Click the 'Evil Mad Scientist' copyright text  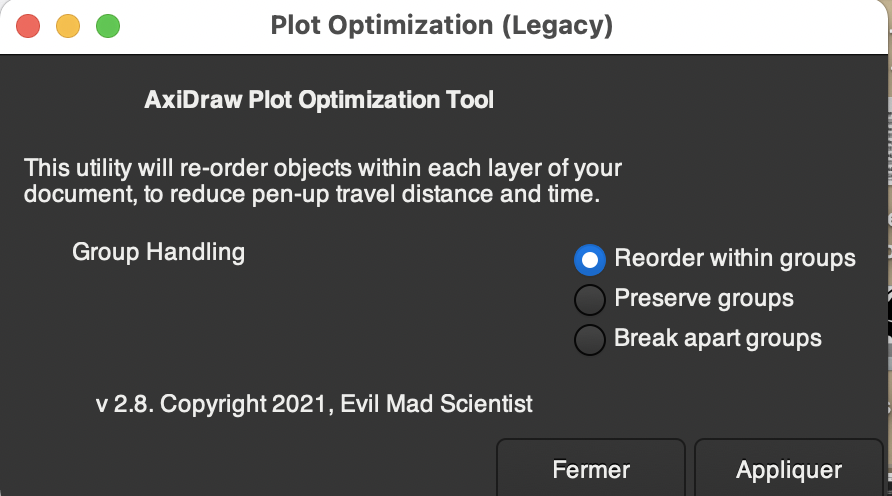[x=436, y=404]
